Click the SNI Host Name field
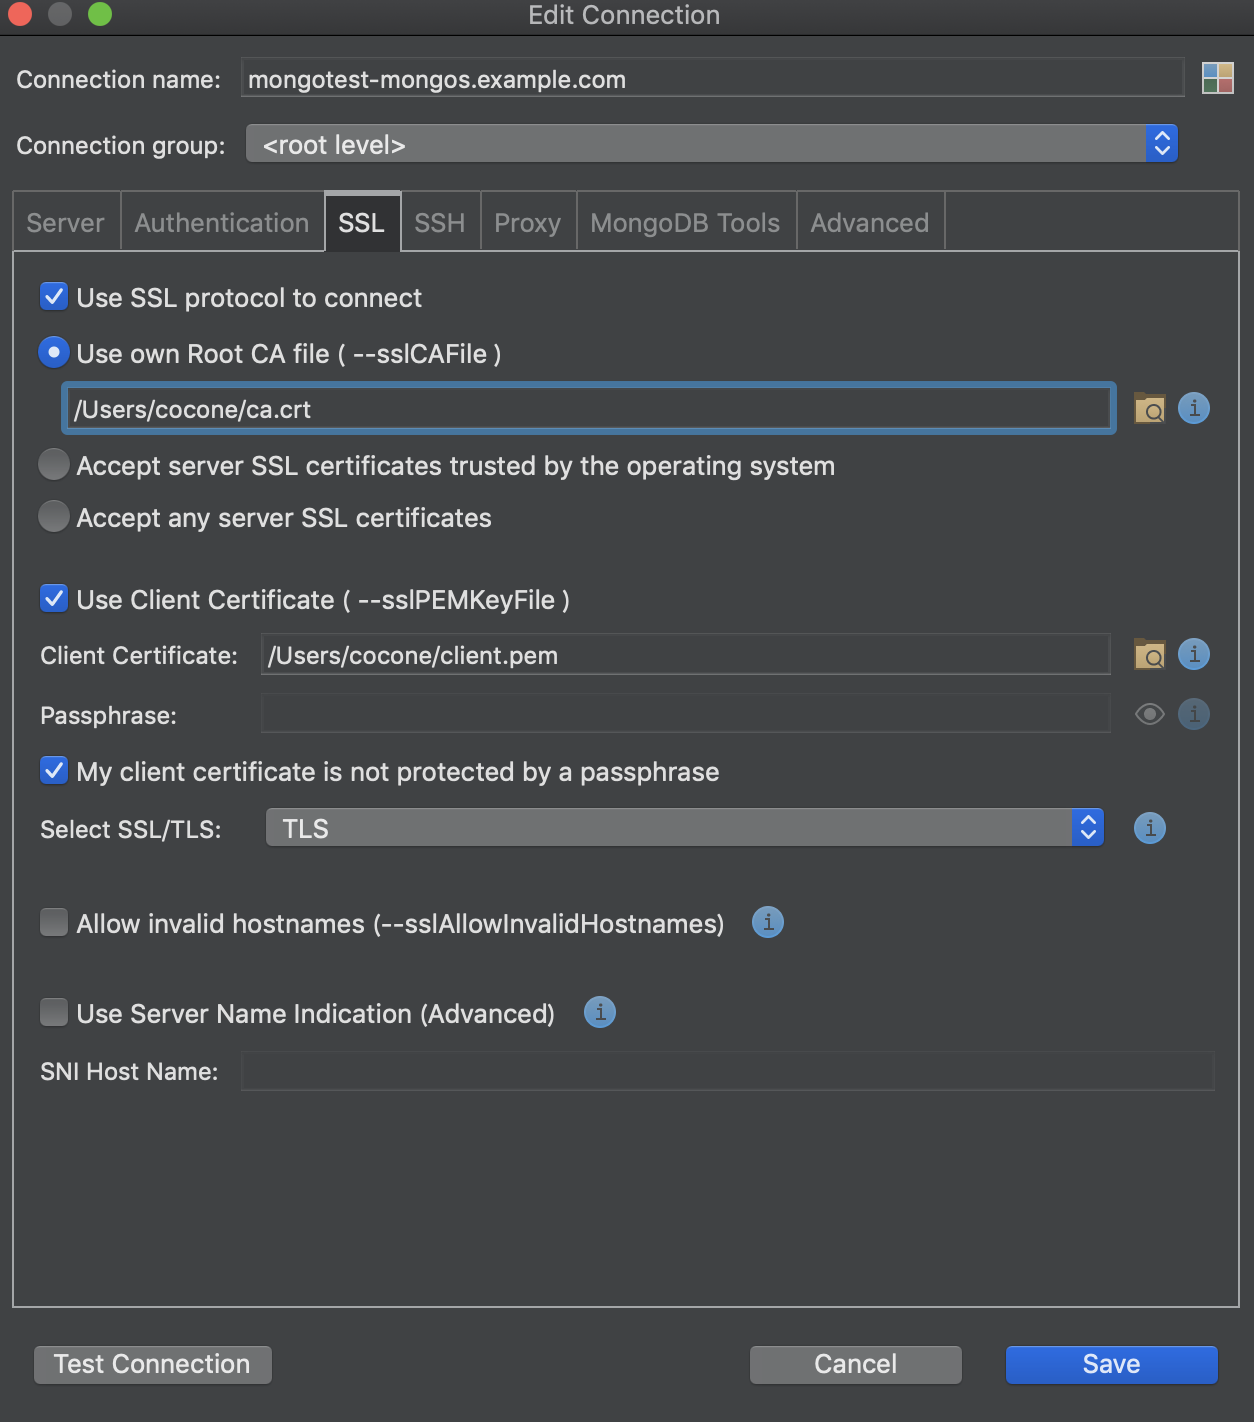 point(728,1070)
